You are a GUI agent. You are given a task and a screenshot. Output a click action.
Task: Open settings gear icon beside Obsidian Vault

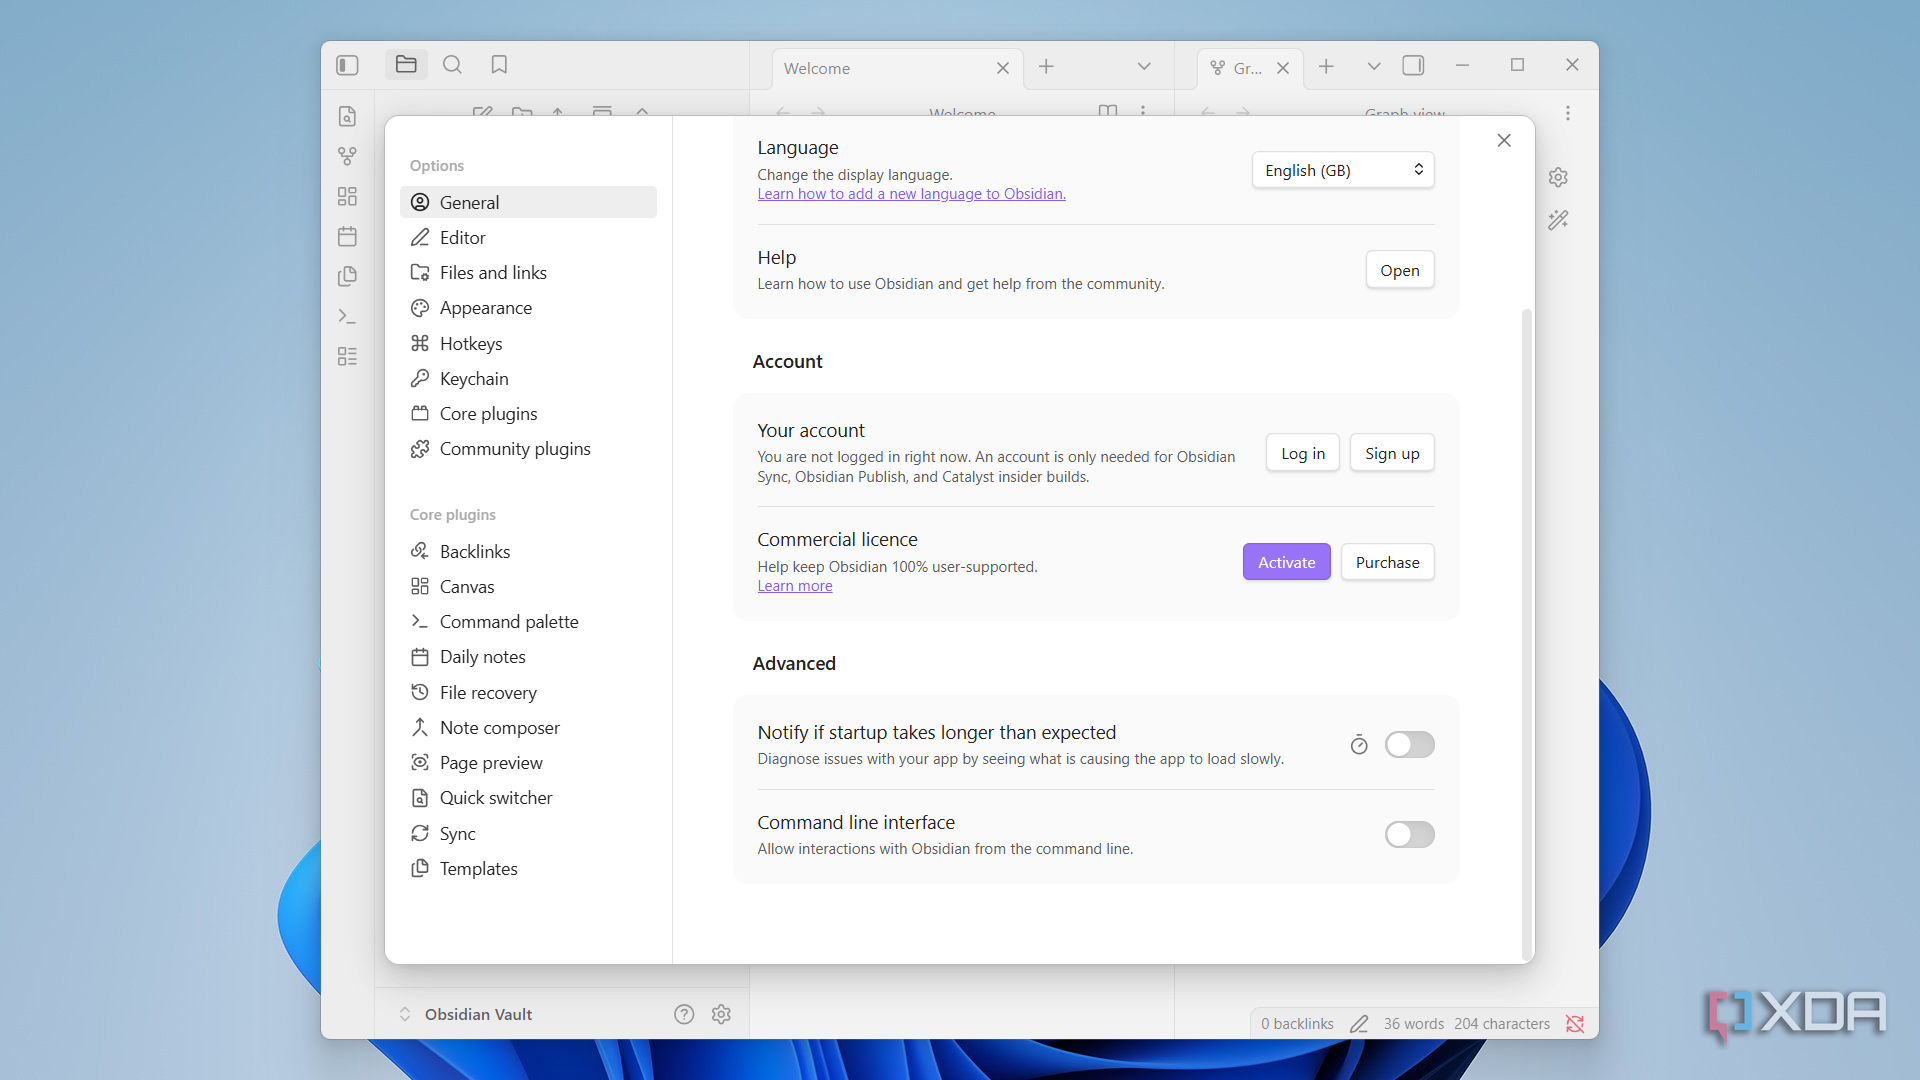click(x=721, y=1014)
